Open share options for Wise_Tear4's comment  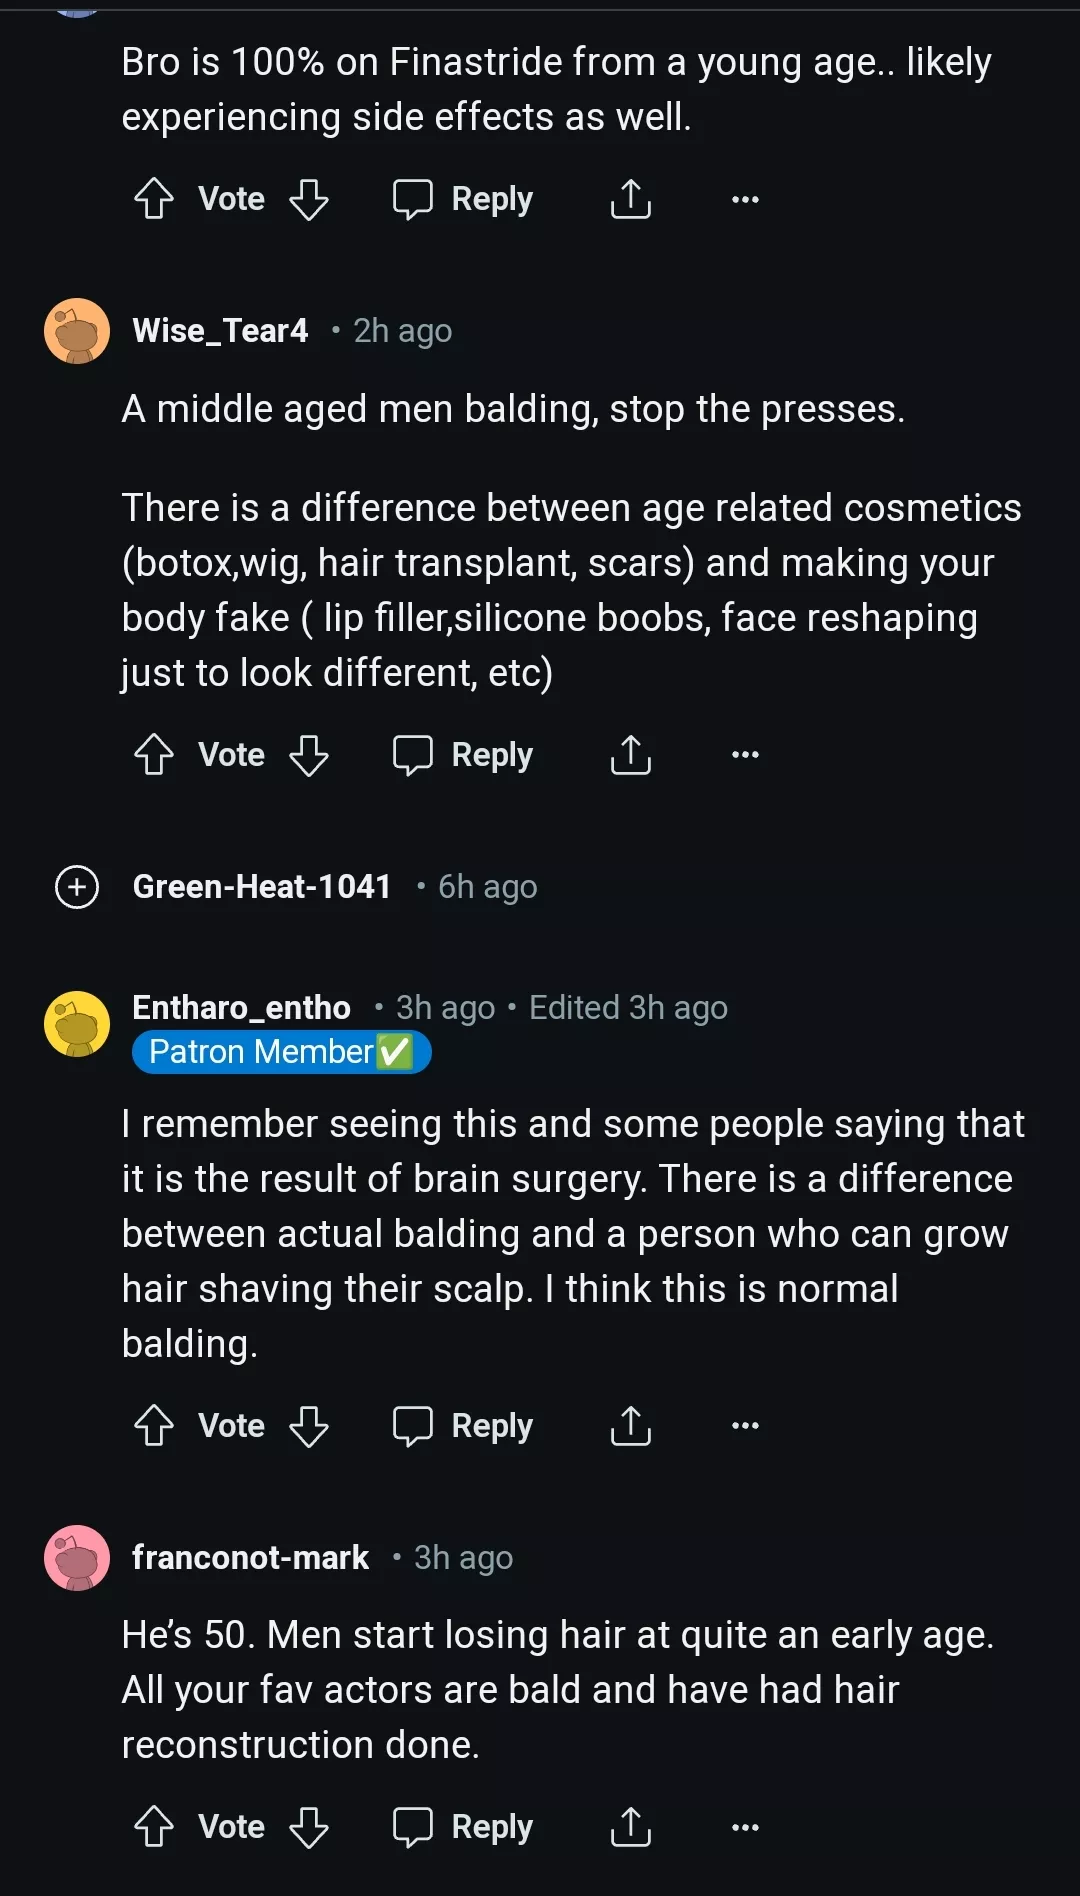point(630,755)
